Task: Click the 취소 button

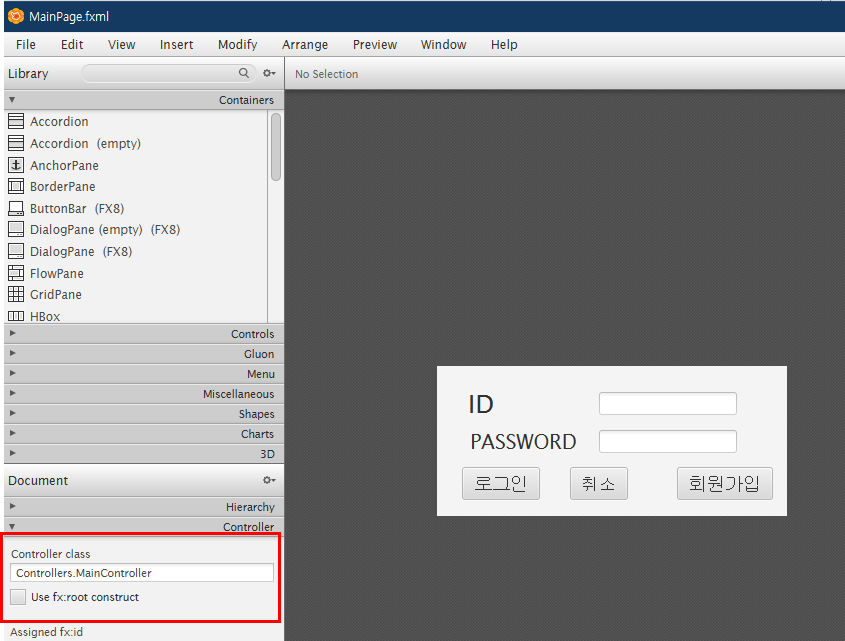Action: tap(599, 484)
